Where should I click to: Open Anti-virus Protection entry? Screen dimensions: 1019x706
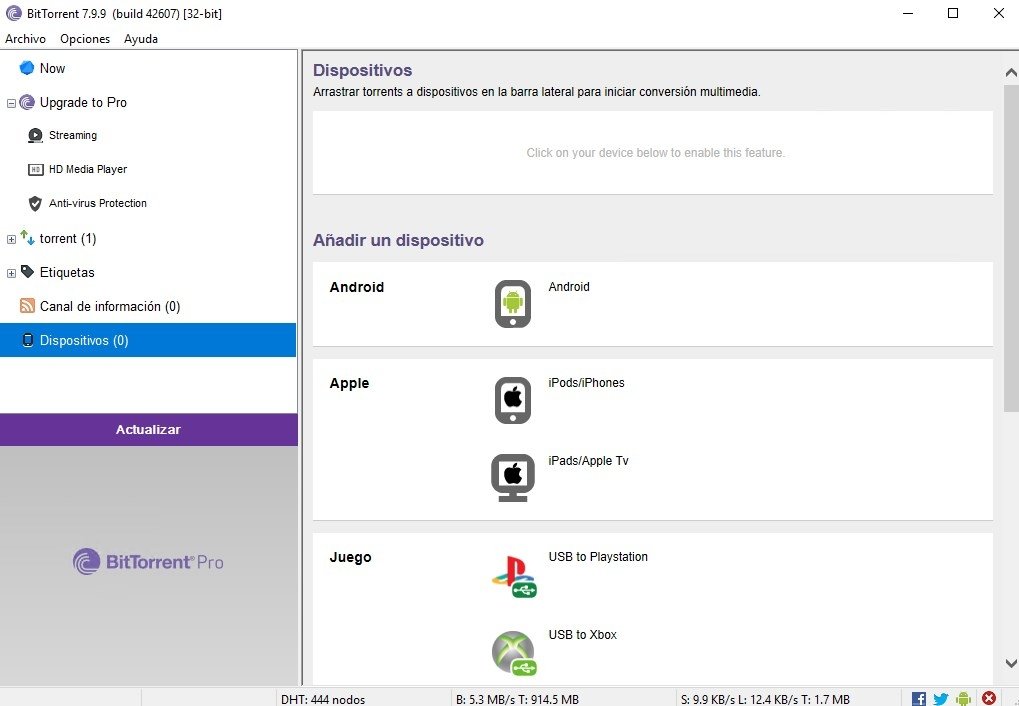(97, 203)
